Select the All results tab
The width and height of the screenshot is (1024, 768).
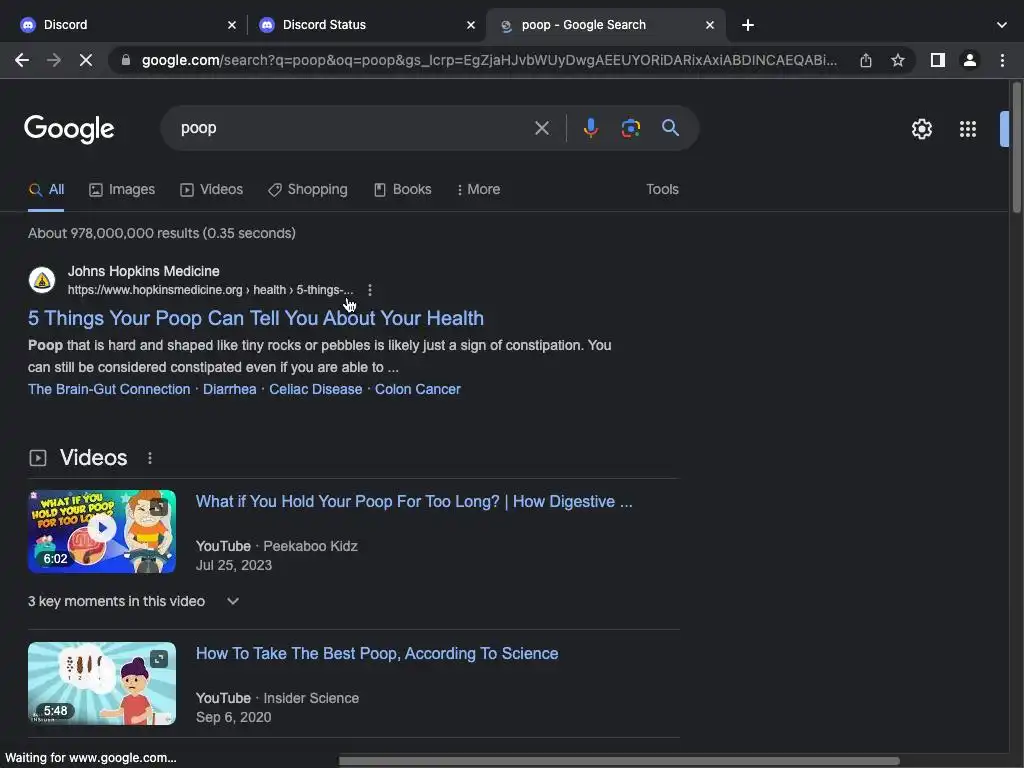[46, 189]
